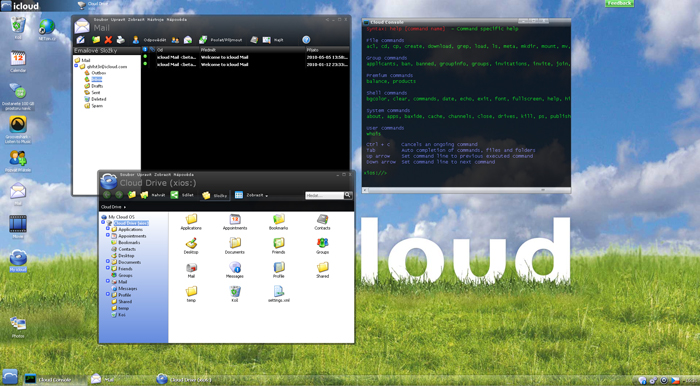Open the blue help icon in Mail toolbar
Image resolution: width=700 pixels, height=386 pixels.
(x=306, y=40)
